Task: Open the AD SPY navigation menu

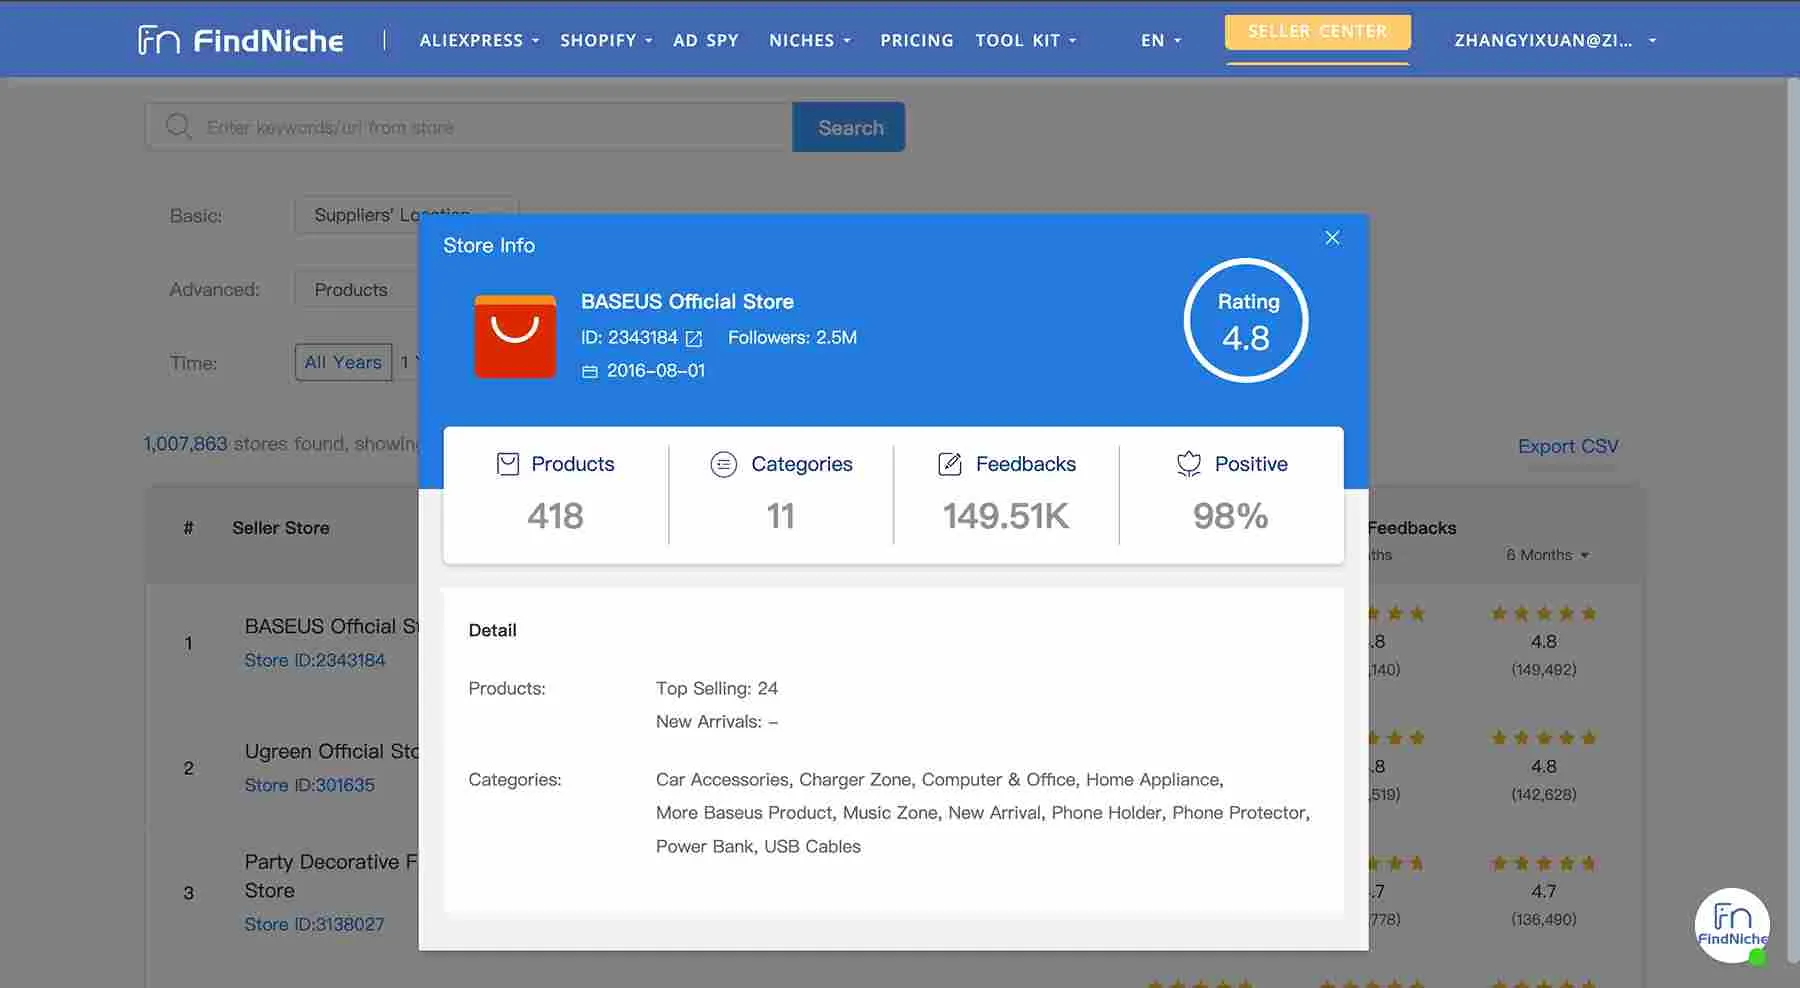Action: 706,40
